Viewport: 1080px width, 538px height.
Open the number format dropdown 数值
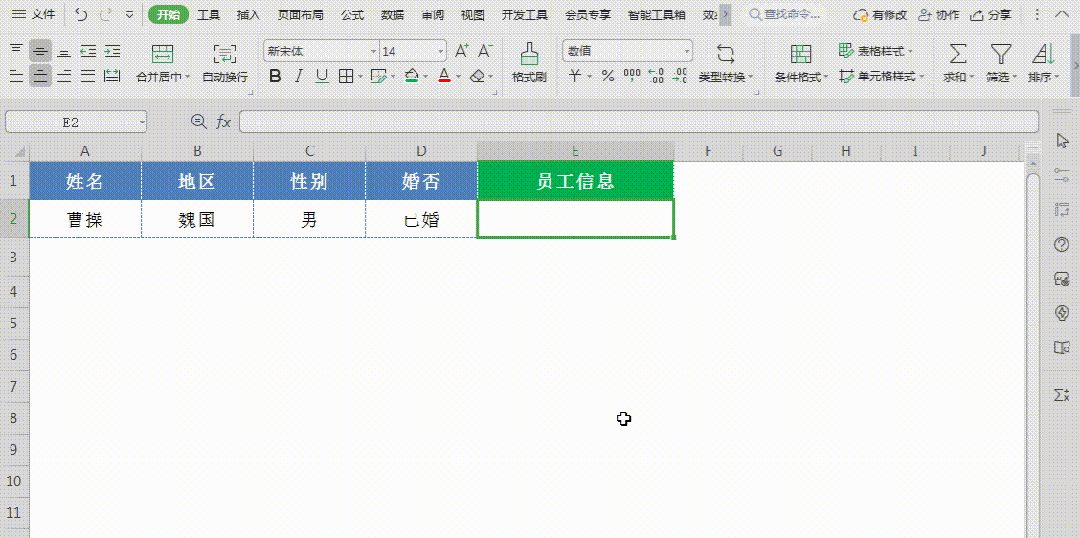coord(627,50)
